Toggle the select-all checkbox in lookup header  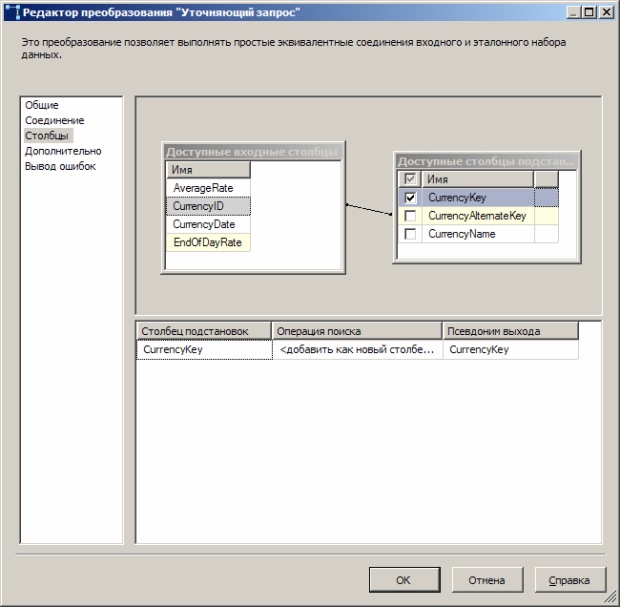tap(410, 179)
